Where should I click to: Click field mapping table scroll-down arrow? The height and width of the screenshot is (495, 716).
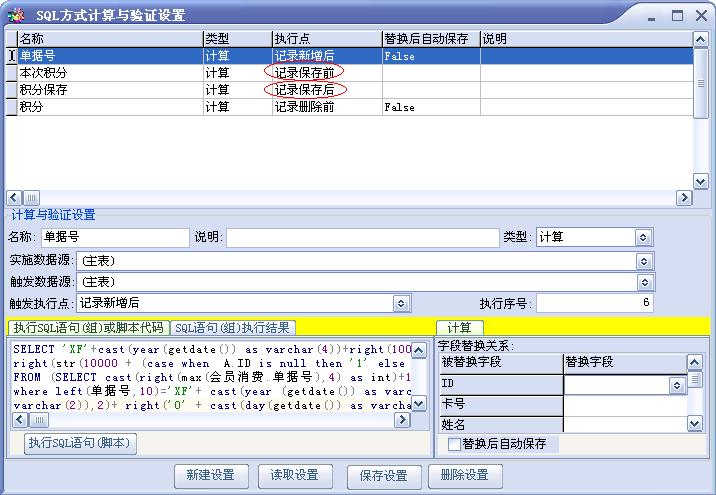pyautogui.click(x=695, y=424)
